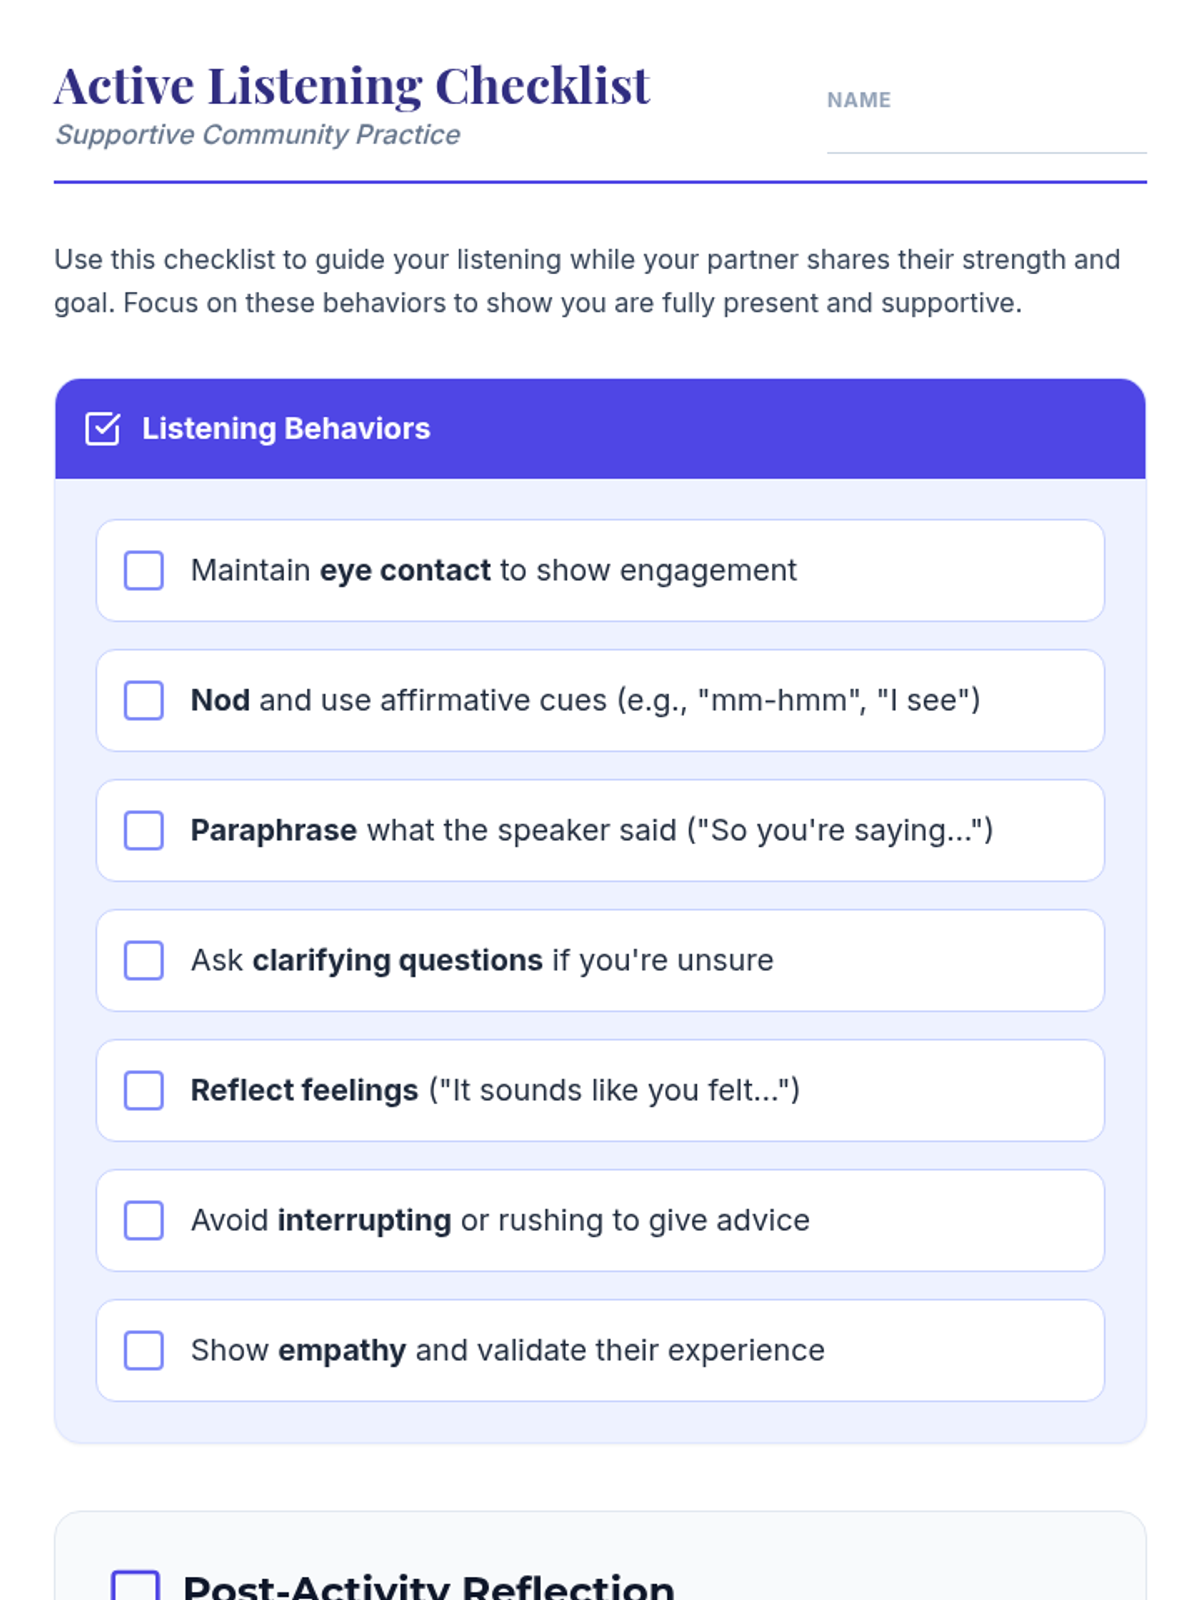Click the Show empathy item text
The image size is (1200, 1600).
click(507, 1351)
